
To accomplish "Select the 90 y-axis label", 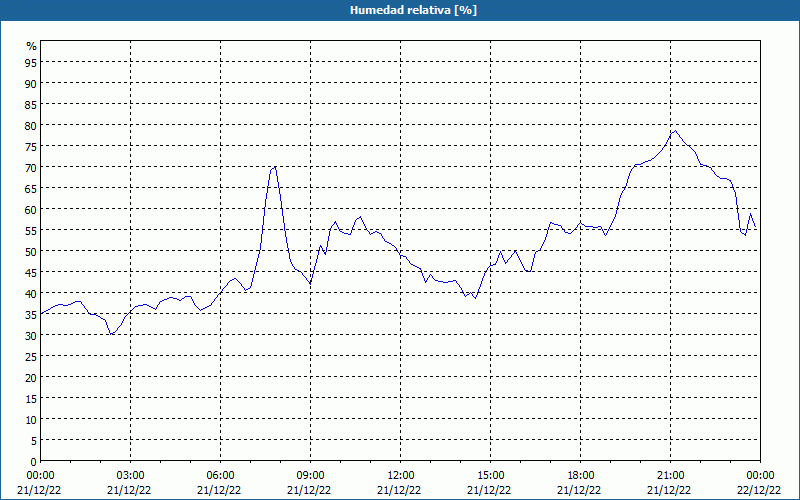I will [31, 83].
